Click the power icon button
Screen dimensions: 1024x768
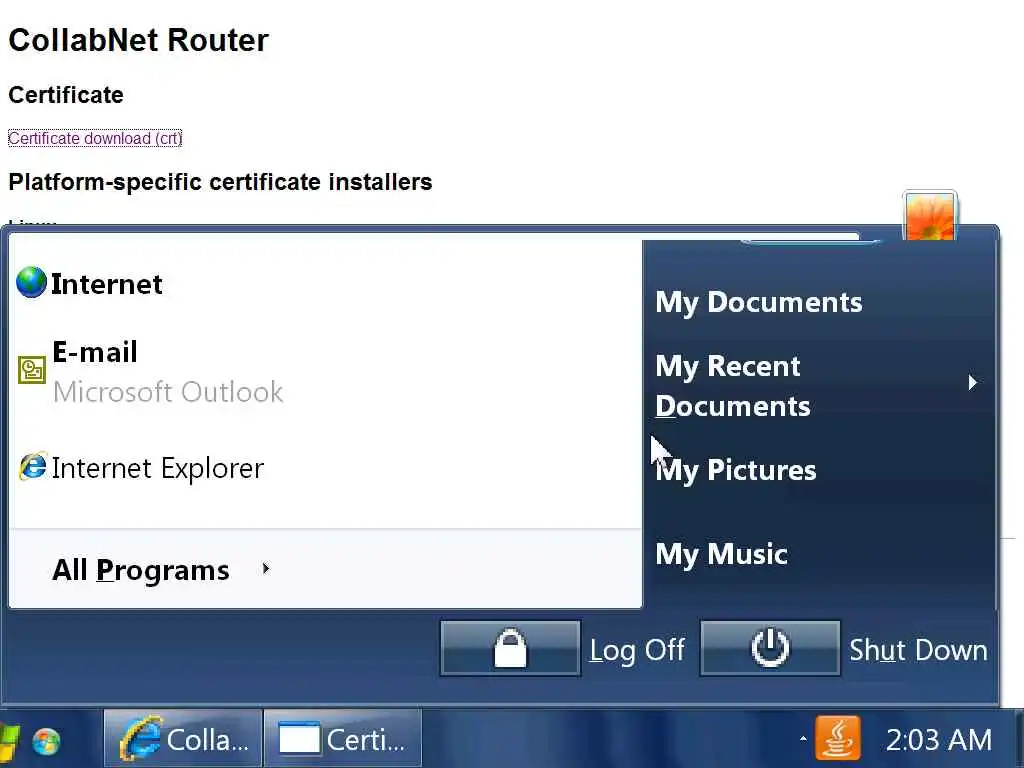pyautogui.click(x=770, y=648)
